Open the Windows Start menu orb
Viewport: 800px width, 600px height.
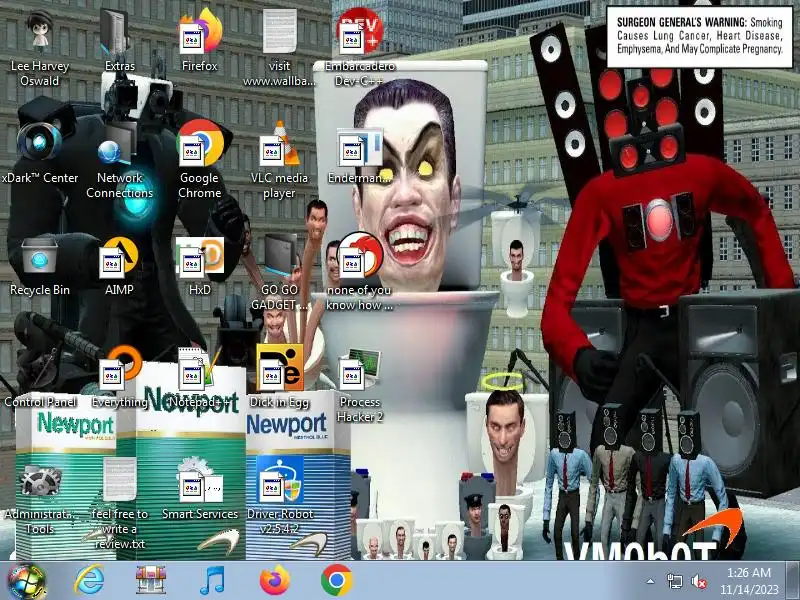[x=26, y=581]
